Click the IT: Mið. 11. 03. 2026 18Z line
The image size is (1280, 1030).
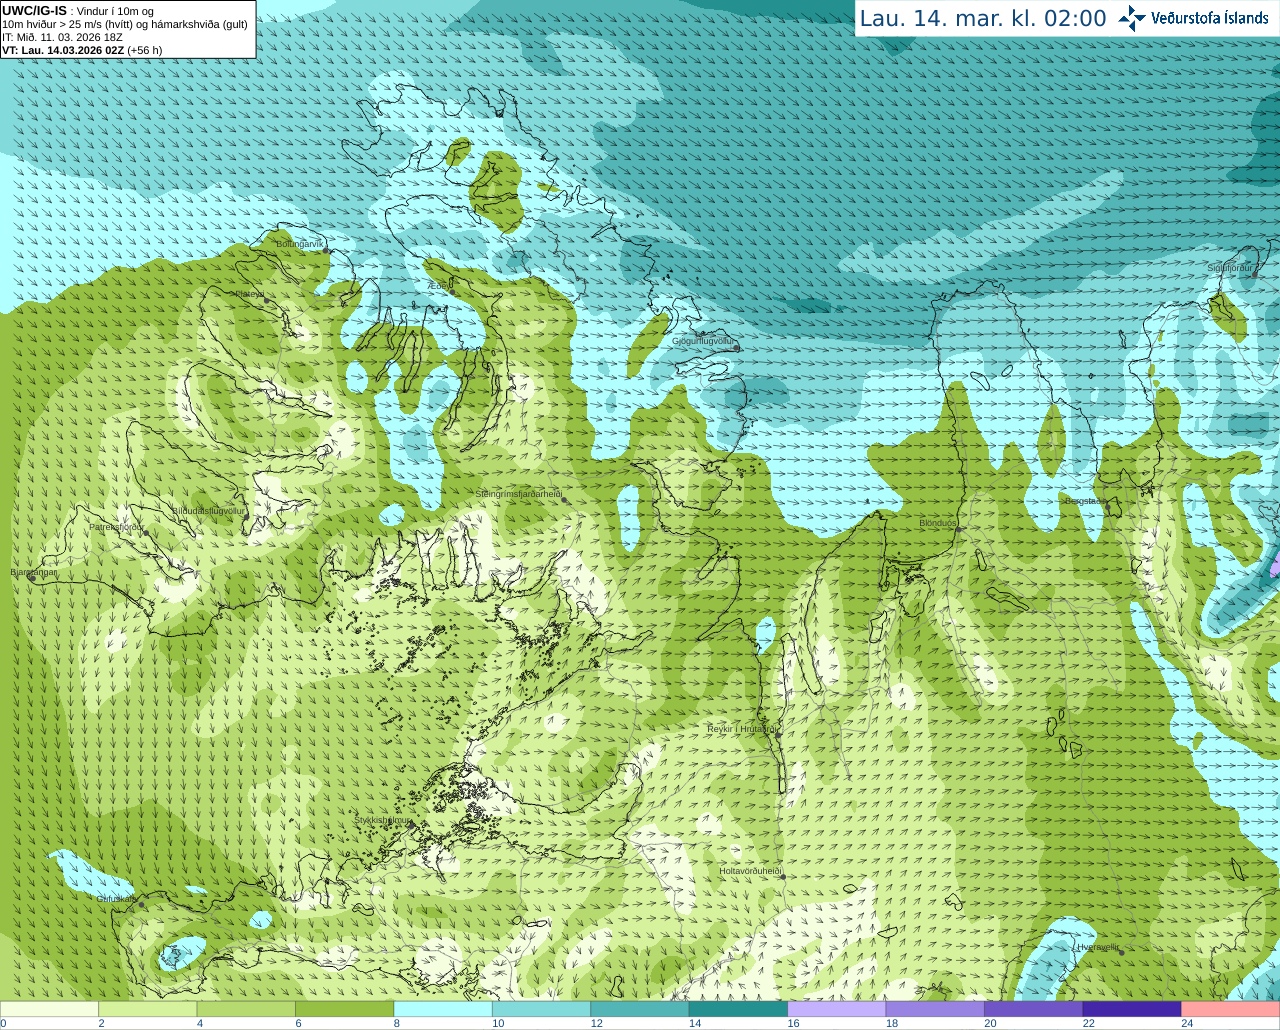62,37
